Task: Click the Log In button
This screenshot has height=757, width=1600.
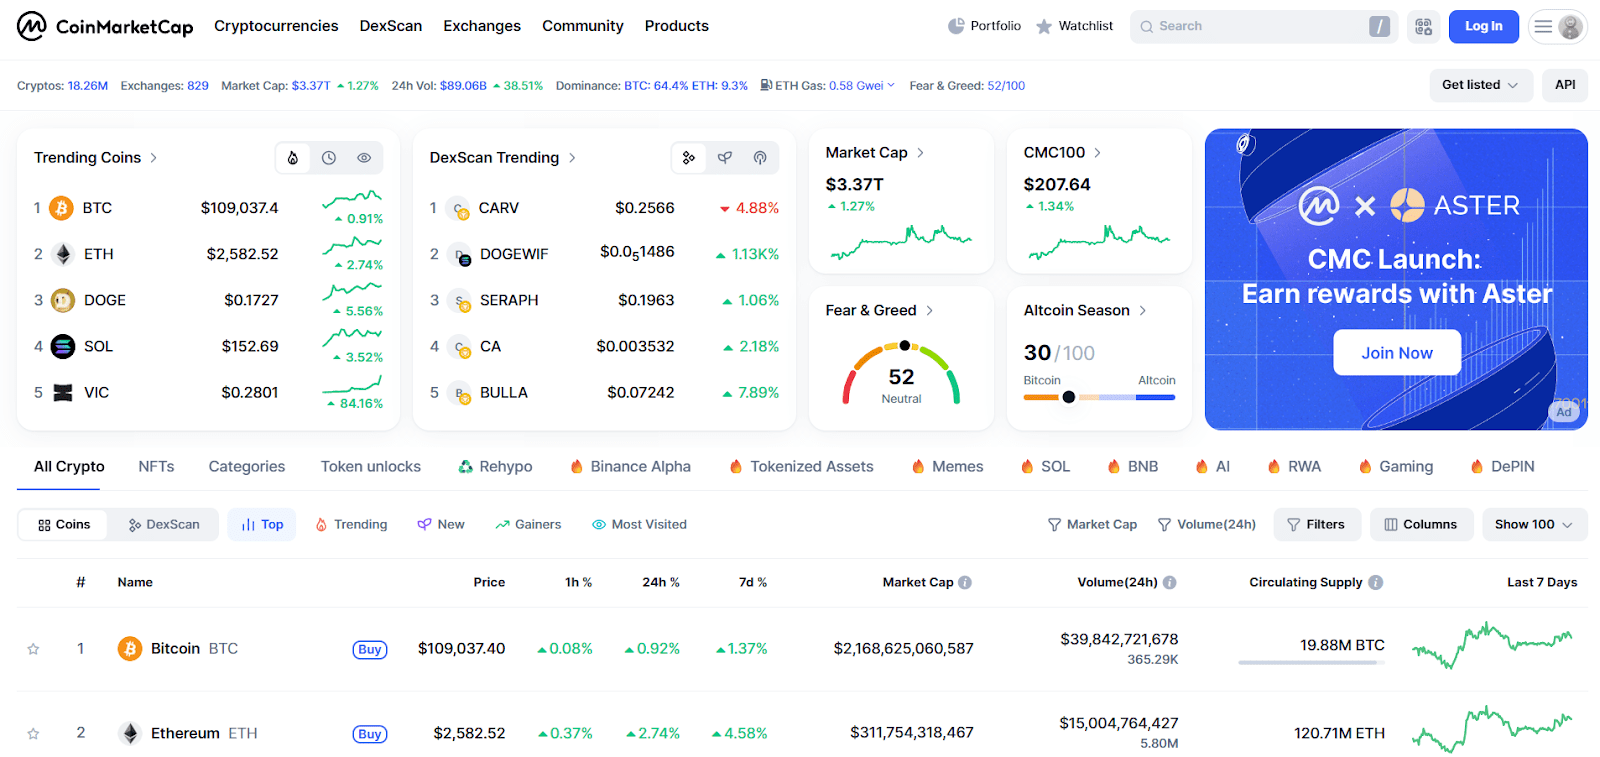Action: click(1483, 27)
